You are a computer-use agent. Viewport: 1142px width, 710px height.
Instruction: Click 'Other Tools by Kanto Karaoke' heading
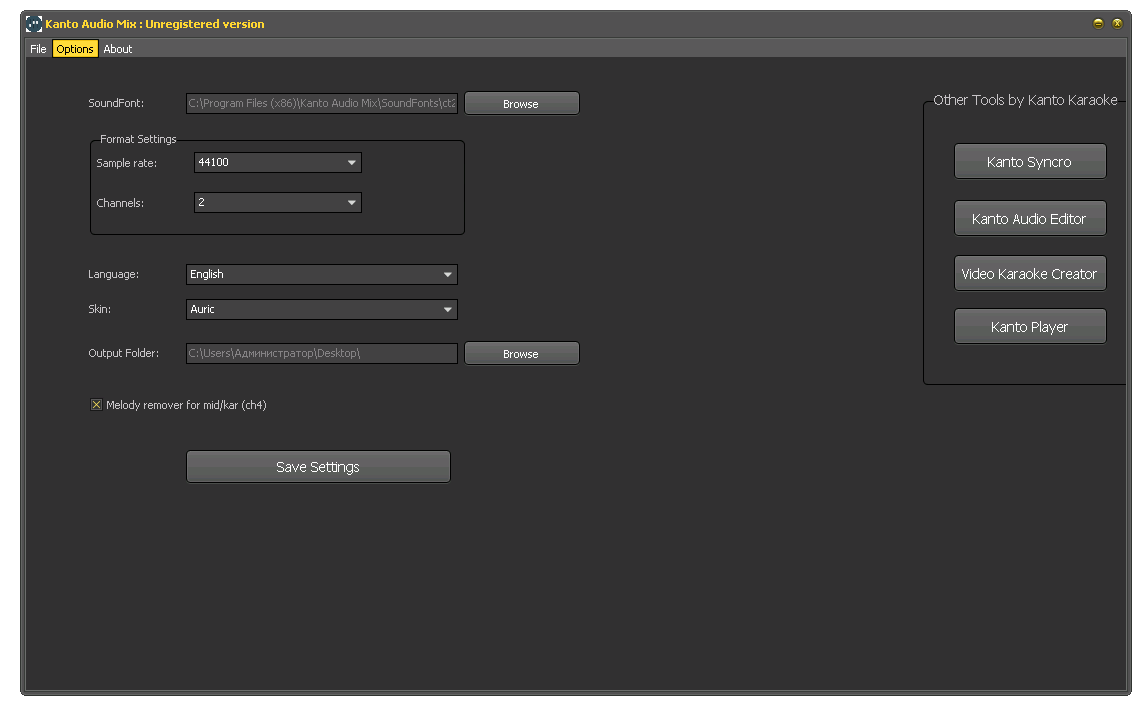(x=1025, y=100)
